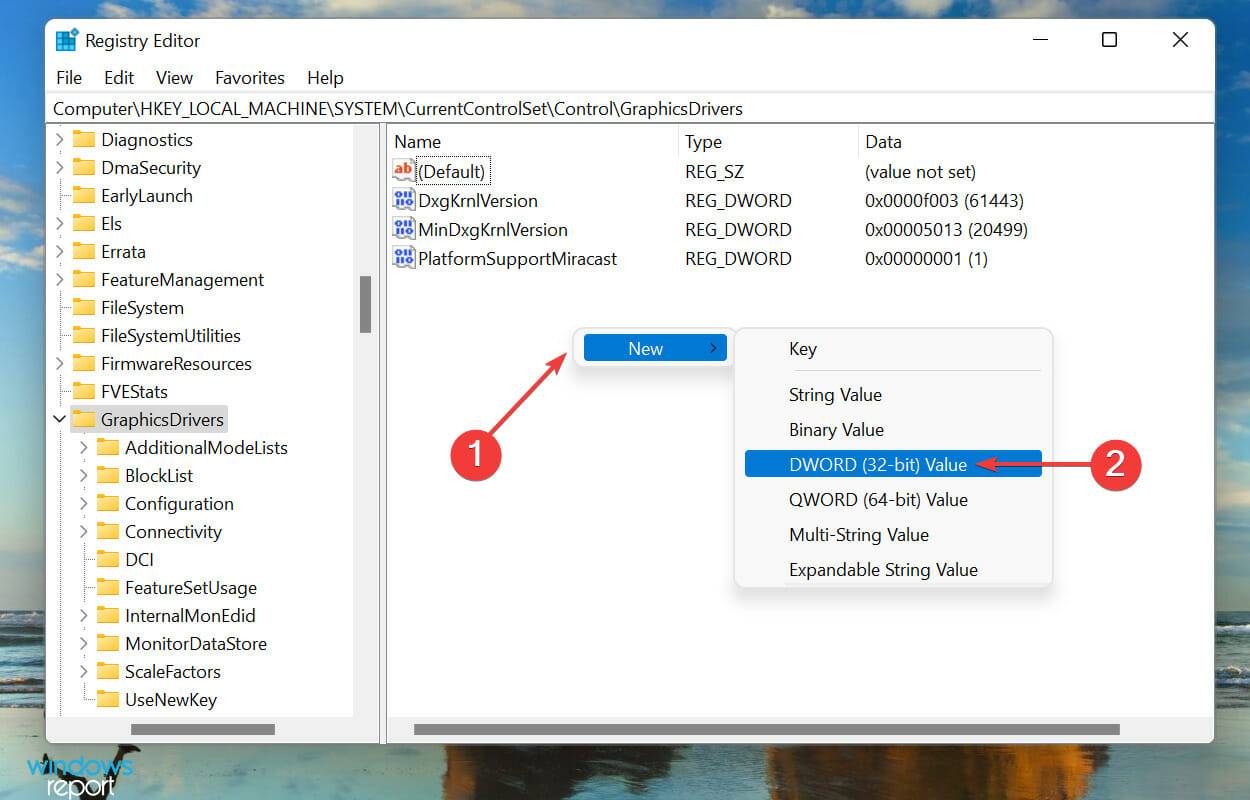Click the GraphicsDrivers folder icon
The image size is (1250, 800).
(x=85, y=419)
